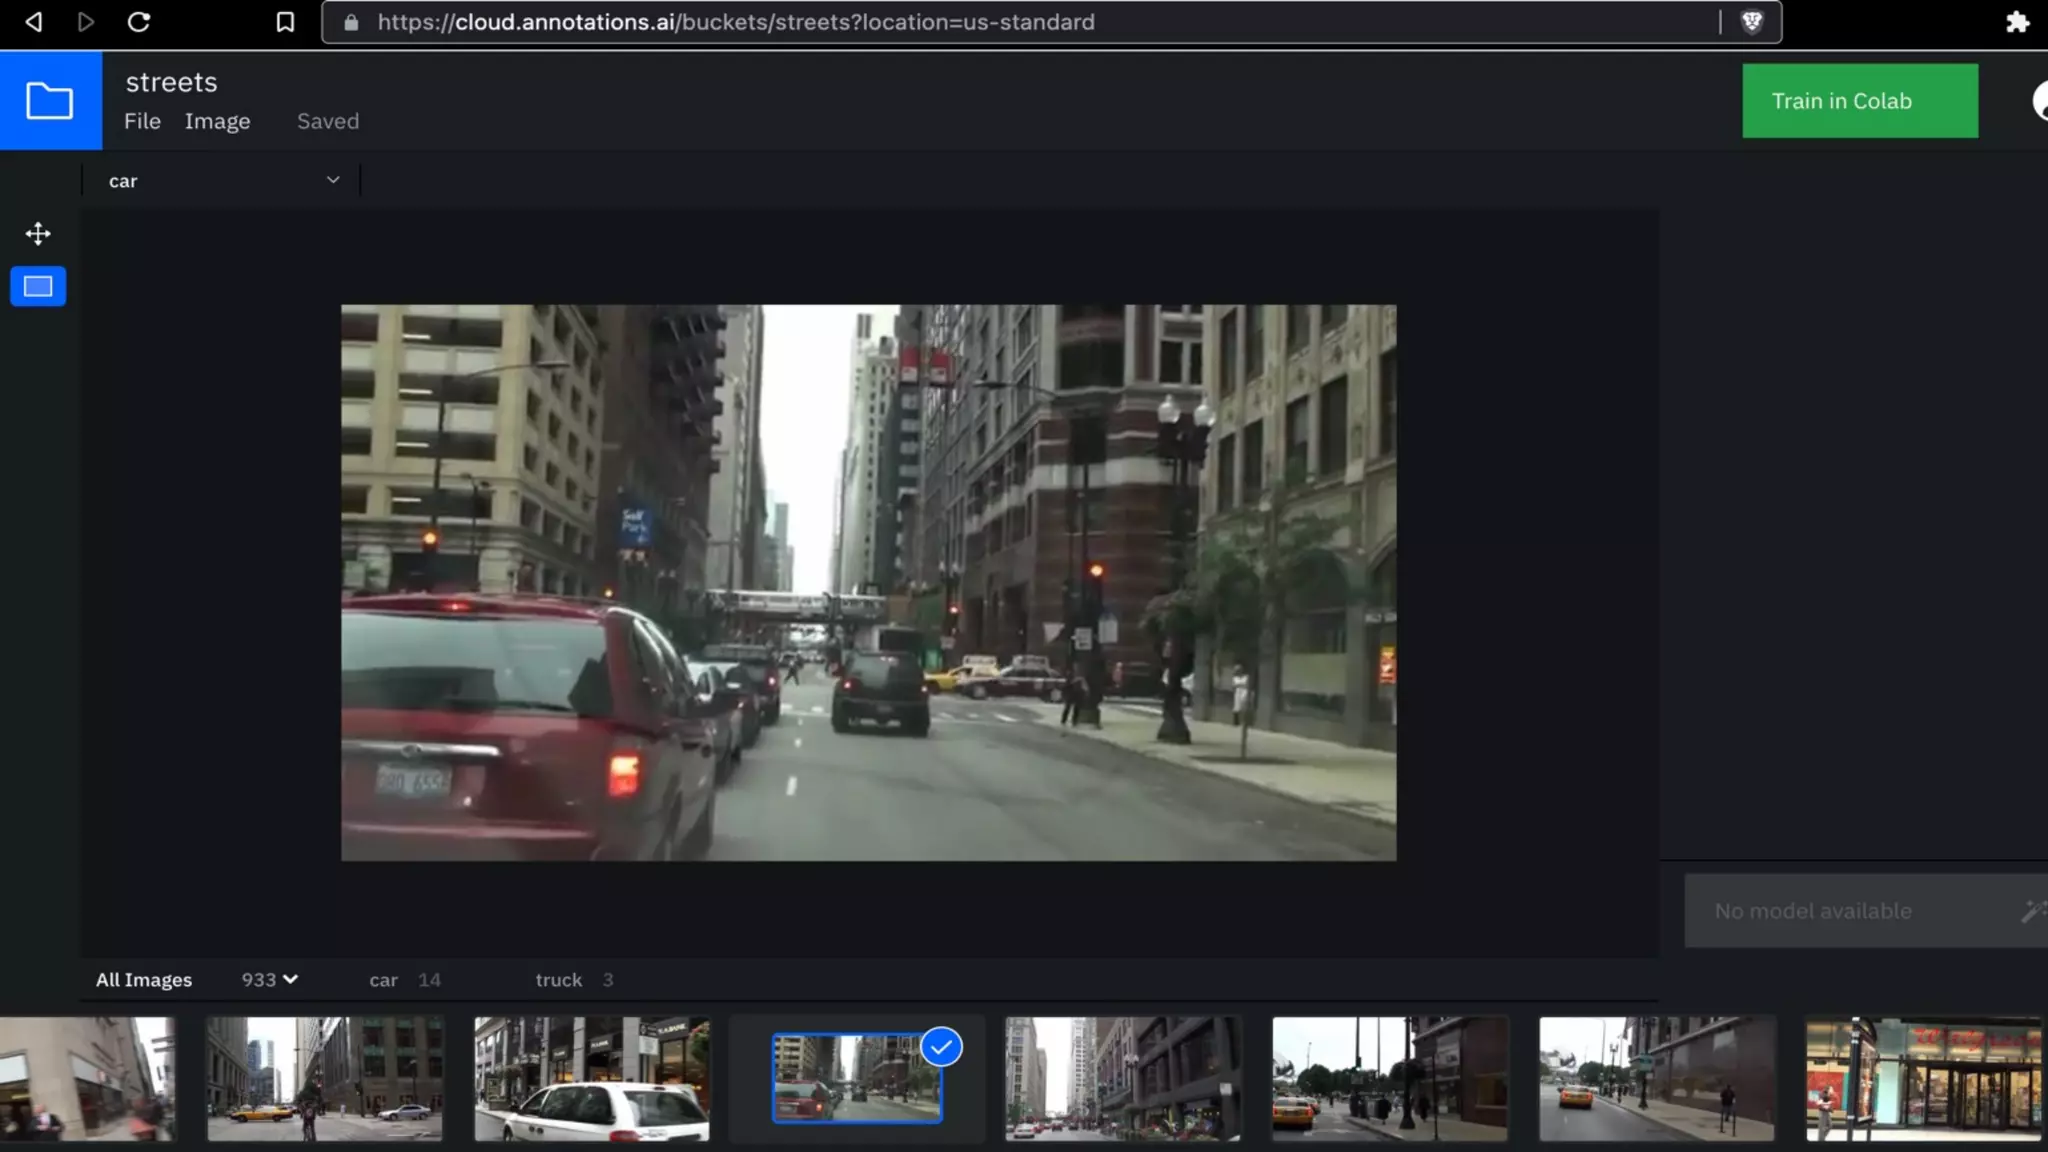This screenshot has height=1152, width=2048.
Task: Click the blue folder buckets icon
Action: click(50, 101)
